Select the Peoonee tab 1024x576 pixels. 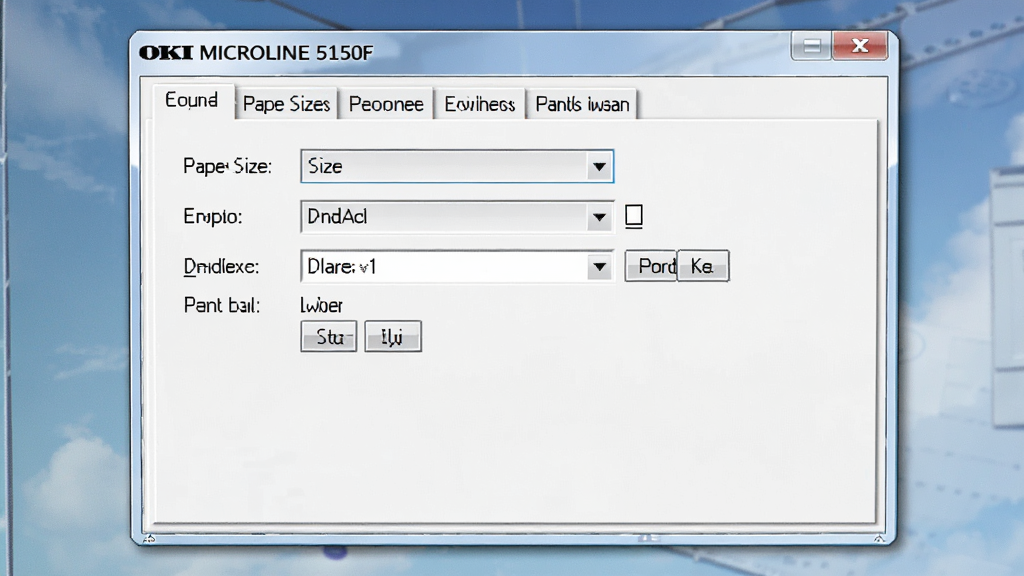pos(386,104)
